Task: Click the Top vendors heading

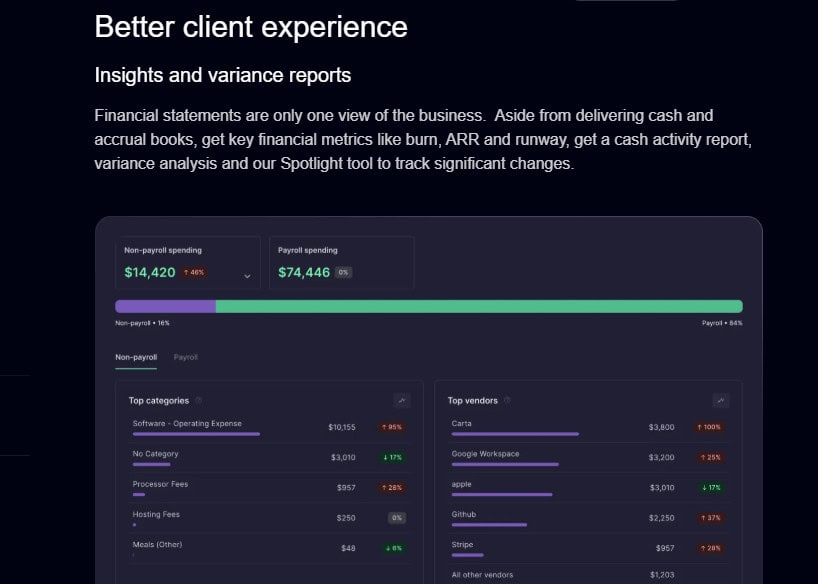Action: point(473,401)
